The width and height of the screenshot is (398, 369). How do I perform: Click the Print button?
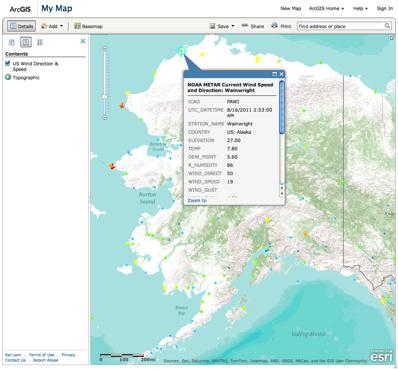(x=281, y=26)
